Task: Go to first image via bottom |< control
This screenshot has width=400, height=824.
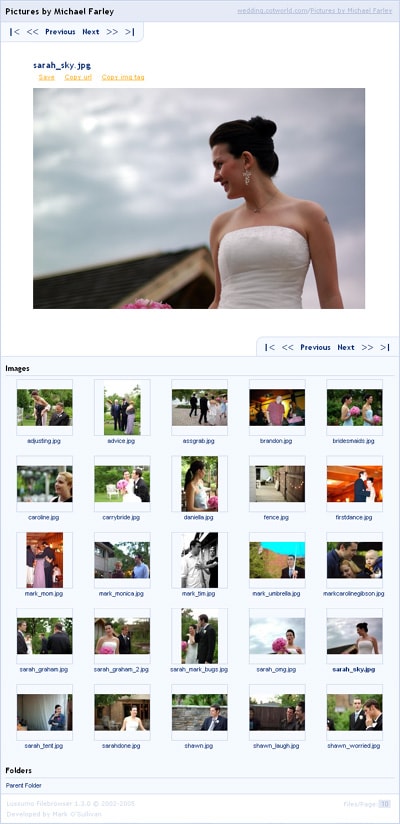Action: click(270, 347)
